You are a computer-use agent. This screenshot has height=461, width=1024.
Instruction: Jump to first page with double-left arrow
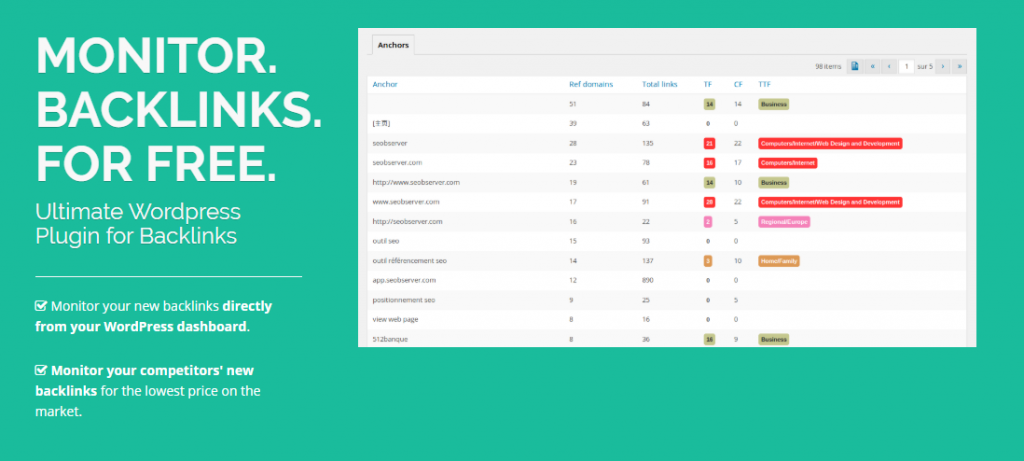[x=872, y=66]
